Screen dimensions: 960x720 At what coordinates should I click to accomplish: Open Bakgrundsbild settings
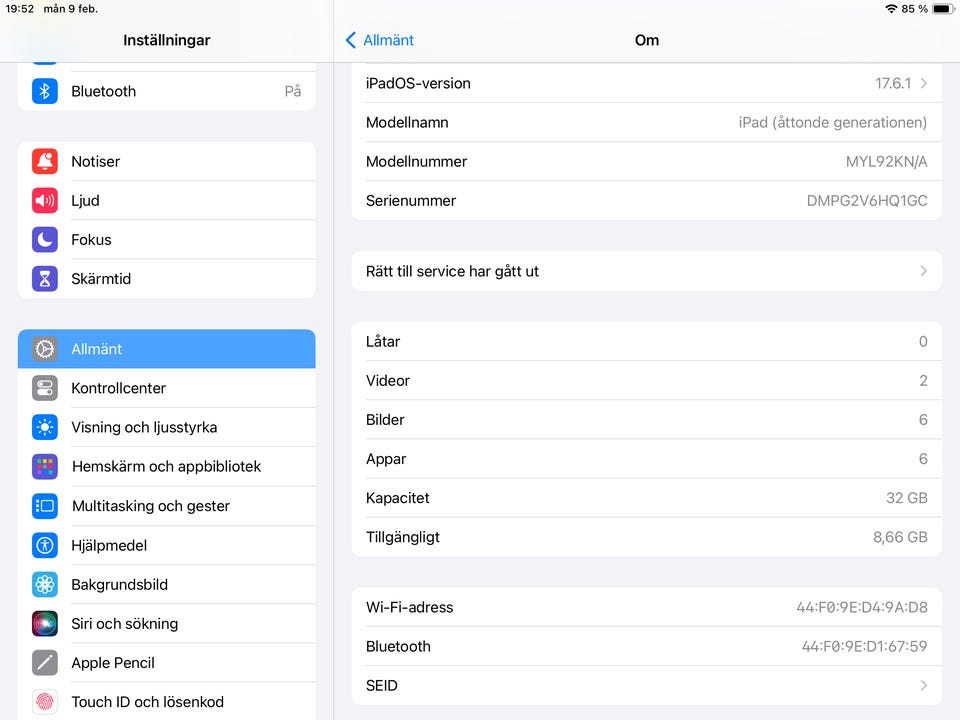(x=119, y=584)
